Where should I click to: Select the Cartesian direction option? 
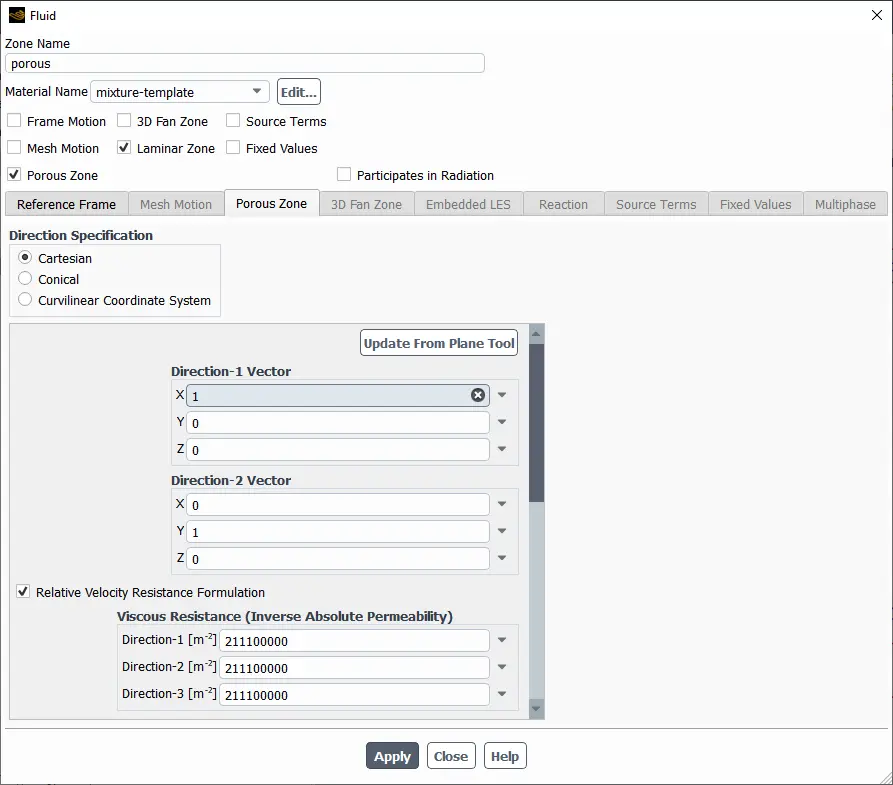[25, 257]
